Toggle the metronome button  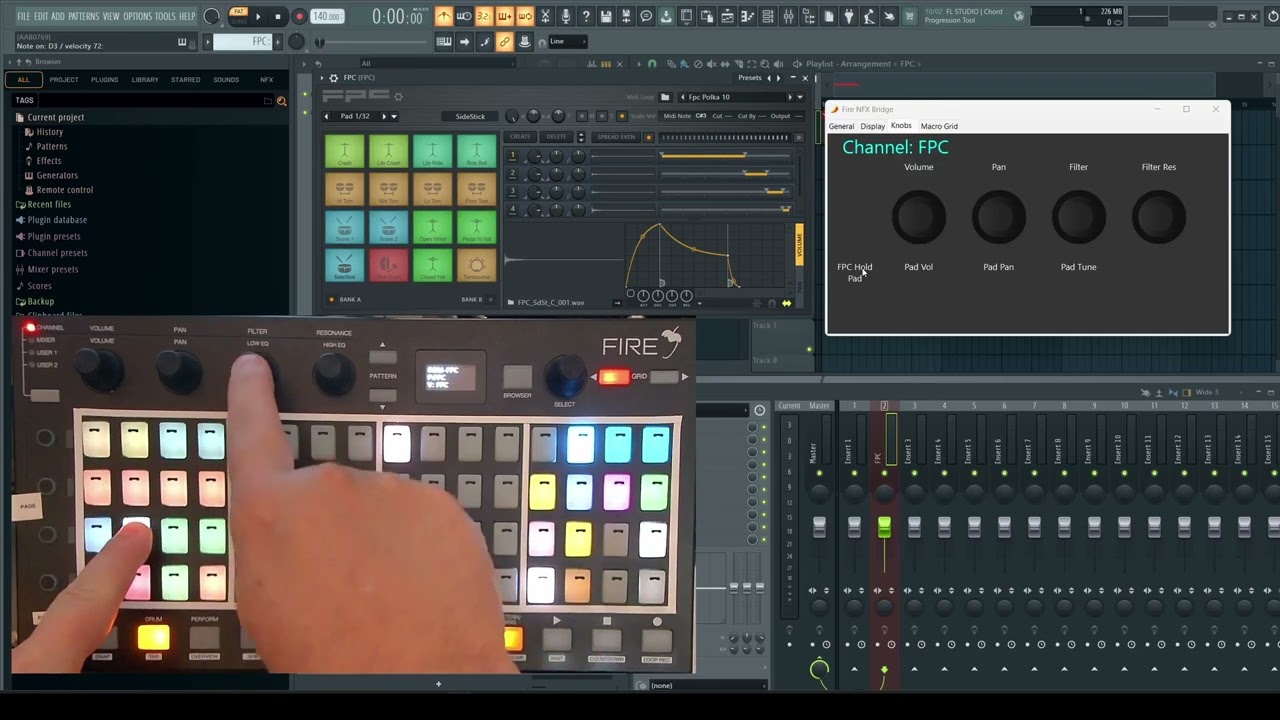point(444,16)
